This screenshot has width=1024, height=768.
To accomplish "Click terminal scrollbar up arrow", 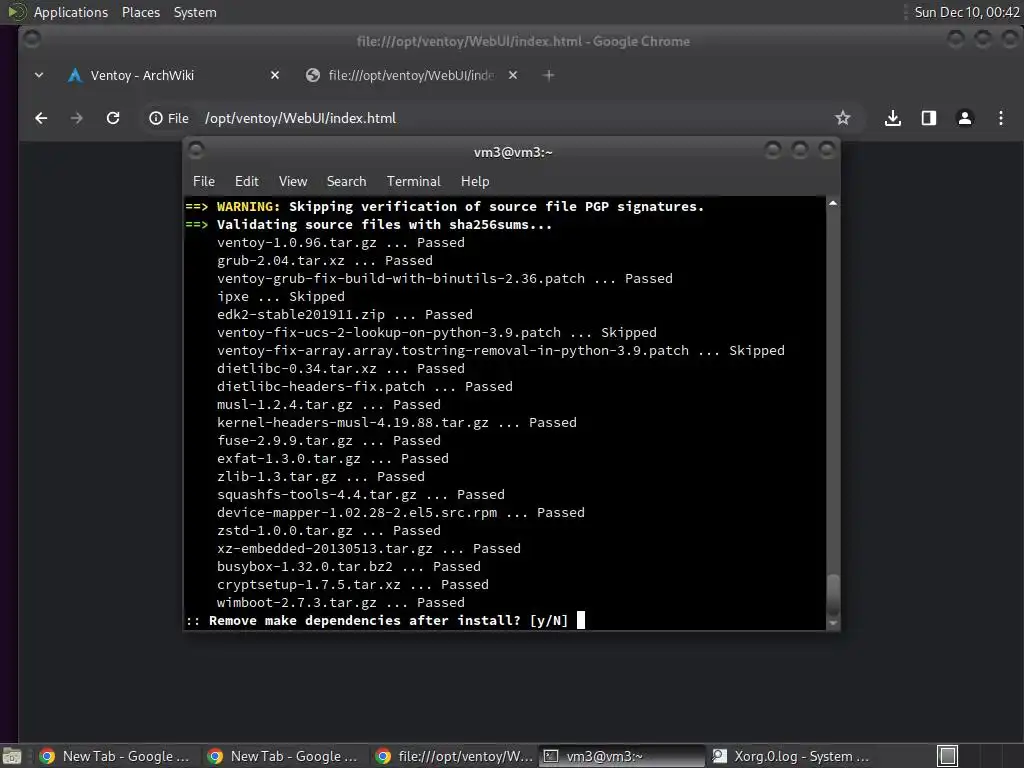I will (833, 204).
